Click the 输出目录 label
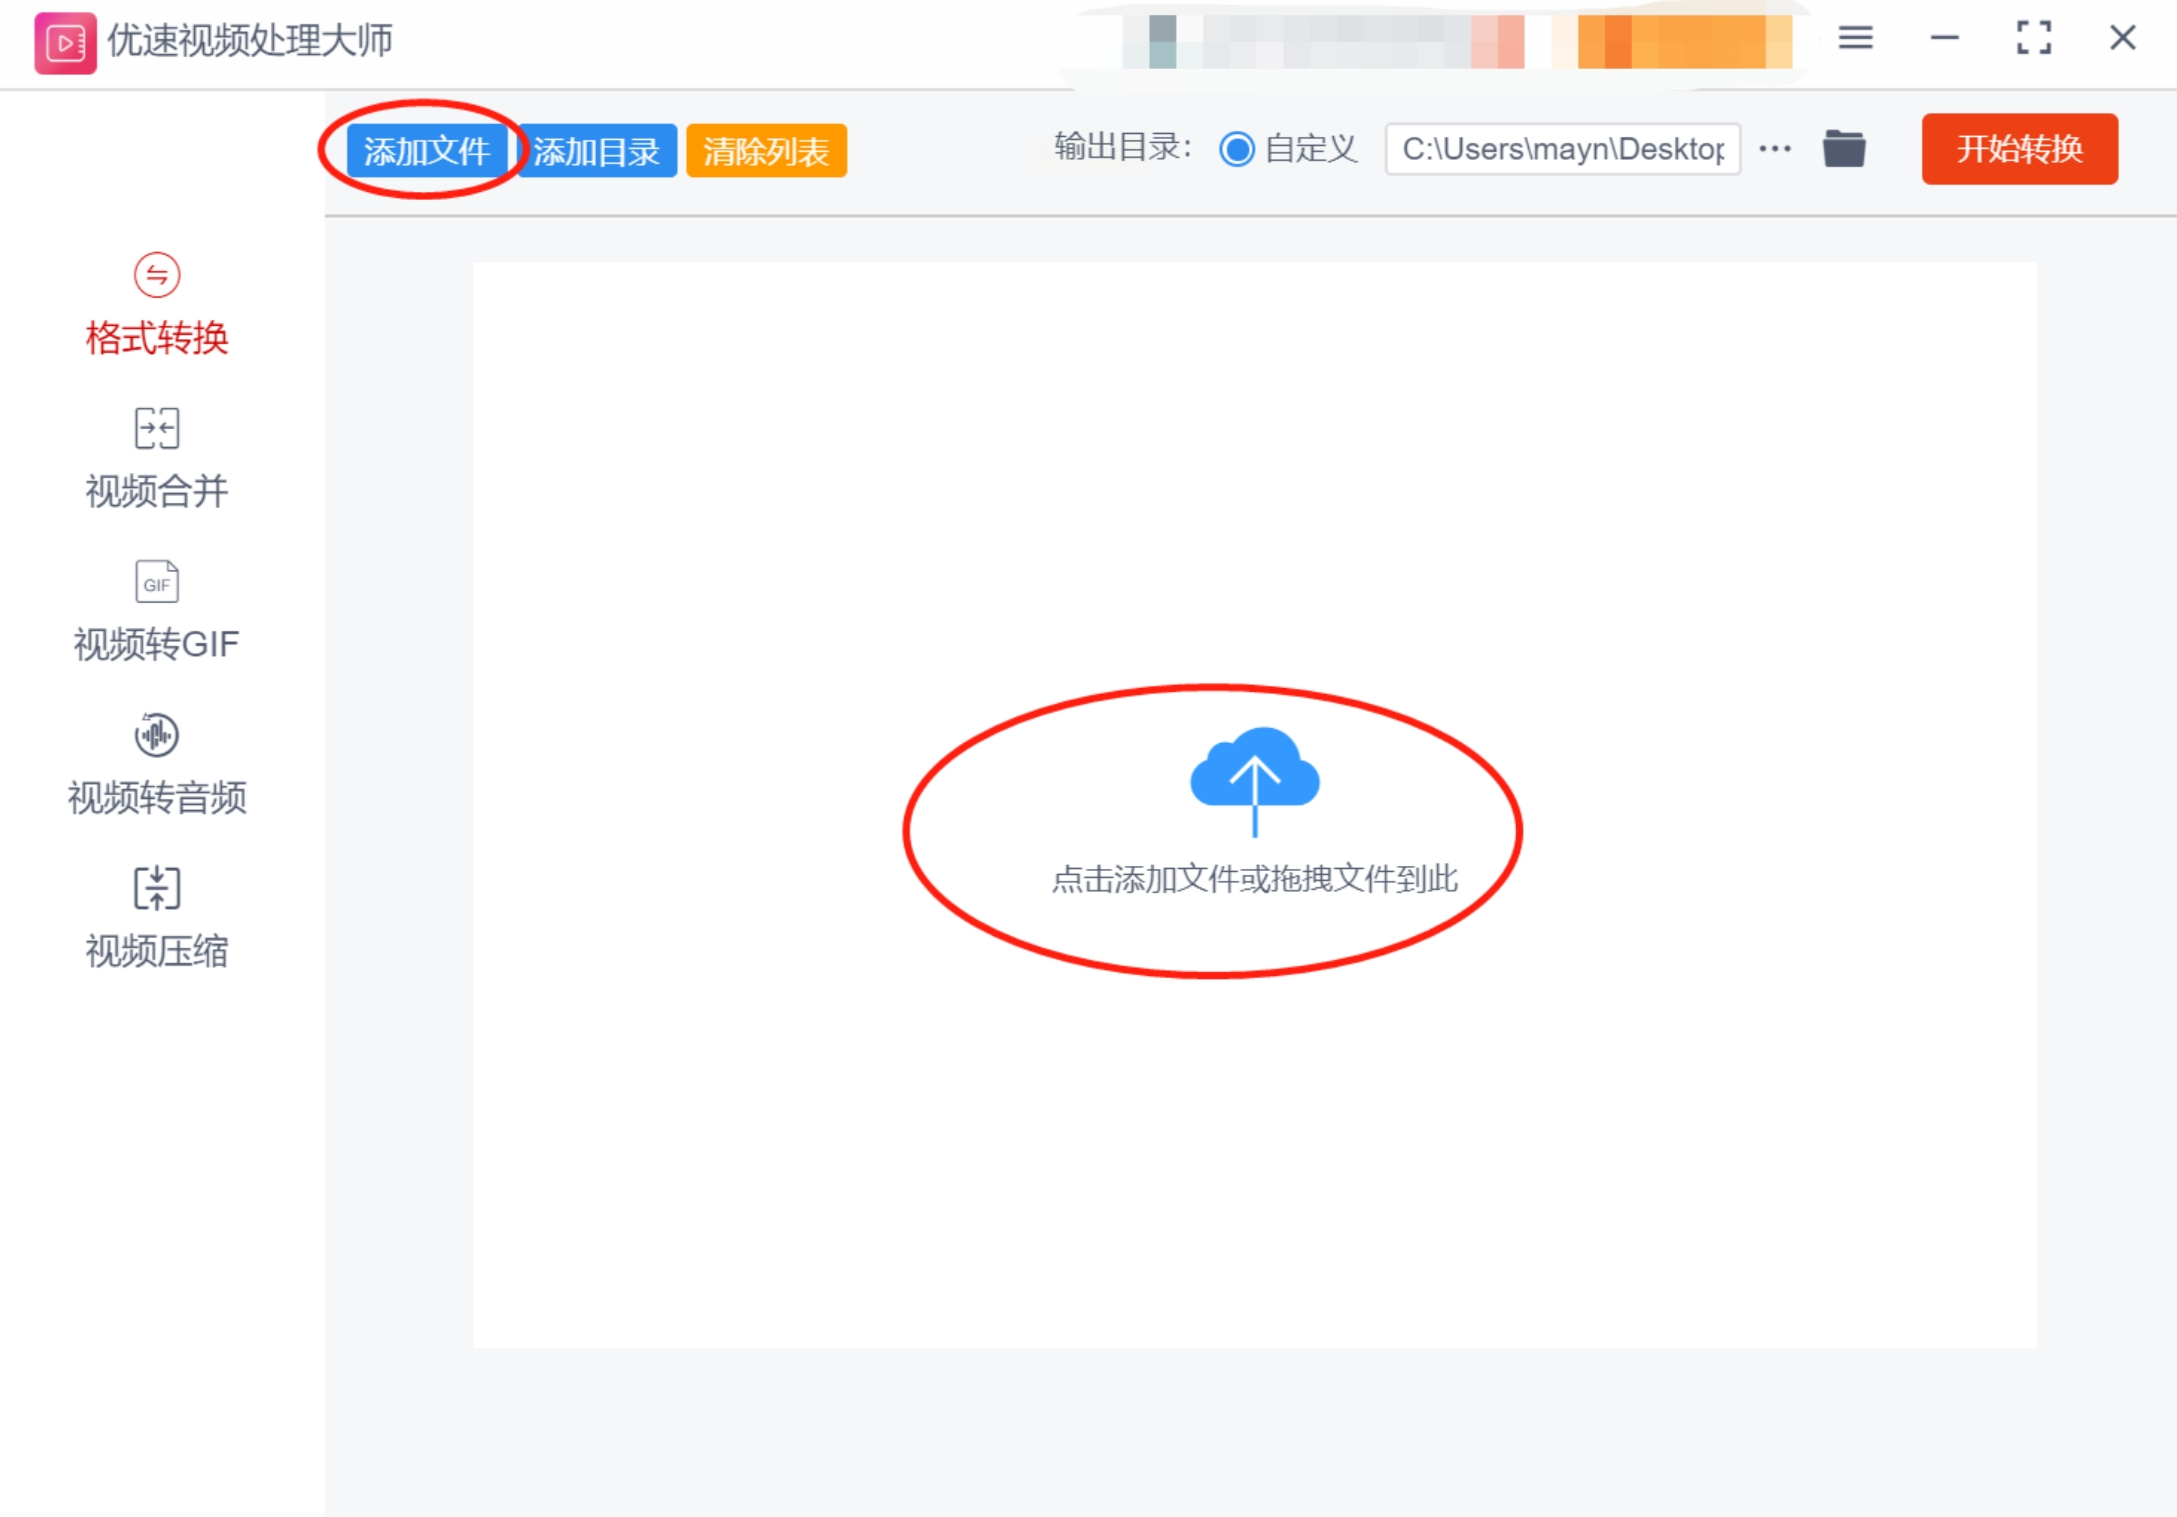Viewport: 2177px width, 1517px height. [1123, 148]
